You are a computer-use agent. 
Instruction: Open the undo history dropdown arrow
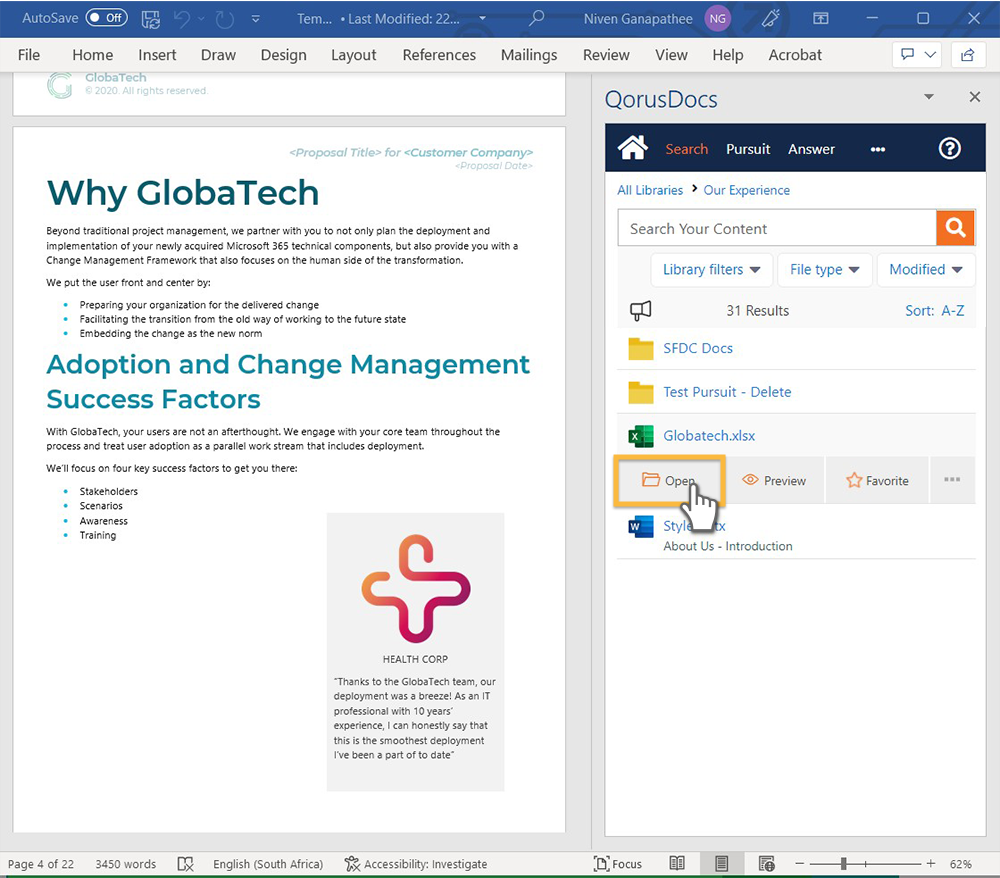tap(202, 19)
